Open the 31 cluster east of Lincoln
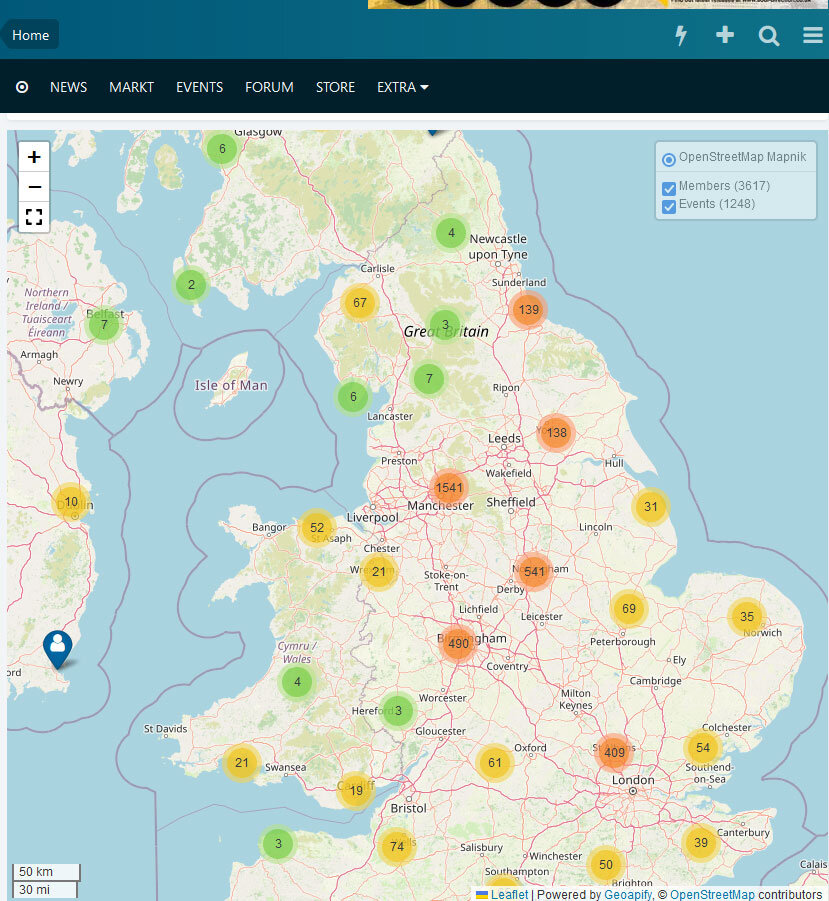Viewport: 829px width, 901px height. tap(650, 507)
